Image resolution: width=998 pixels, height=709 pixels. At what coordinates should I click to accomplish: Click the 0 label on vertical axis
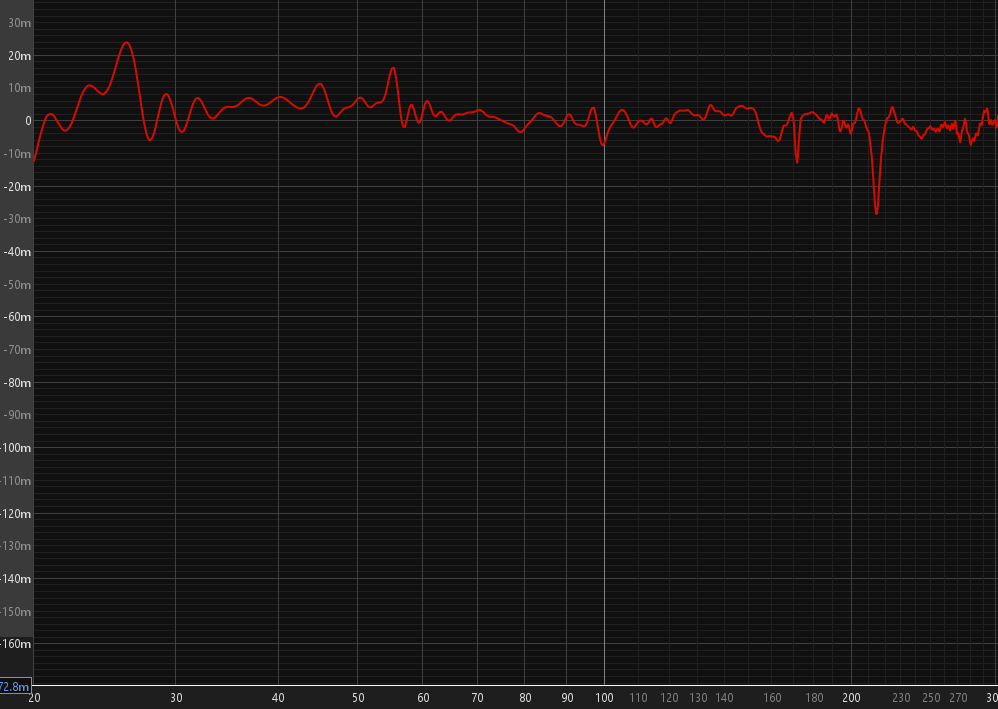[28, 121]
